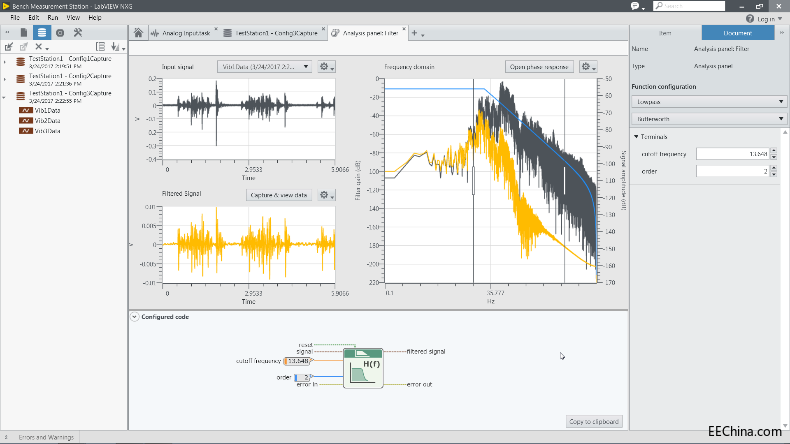
Task: Click the order constant in configured code
Action: 302,377
